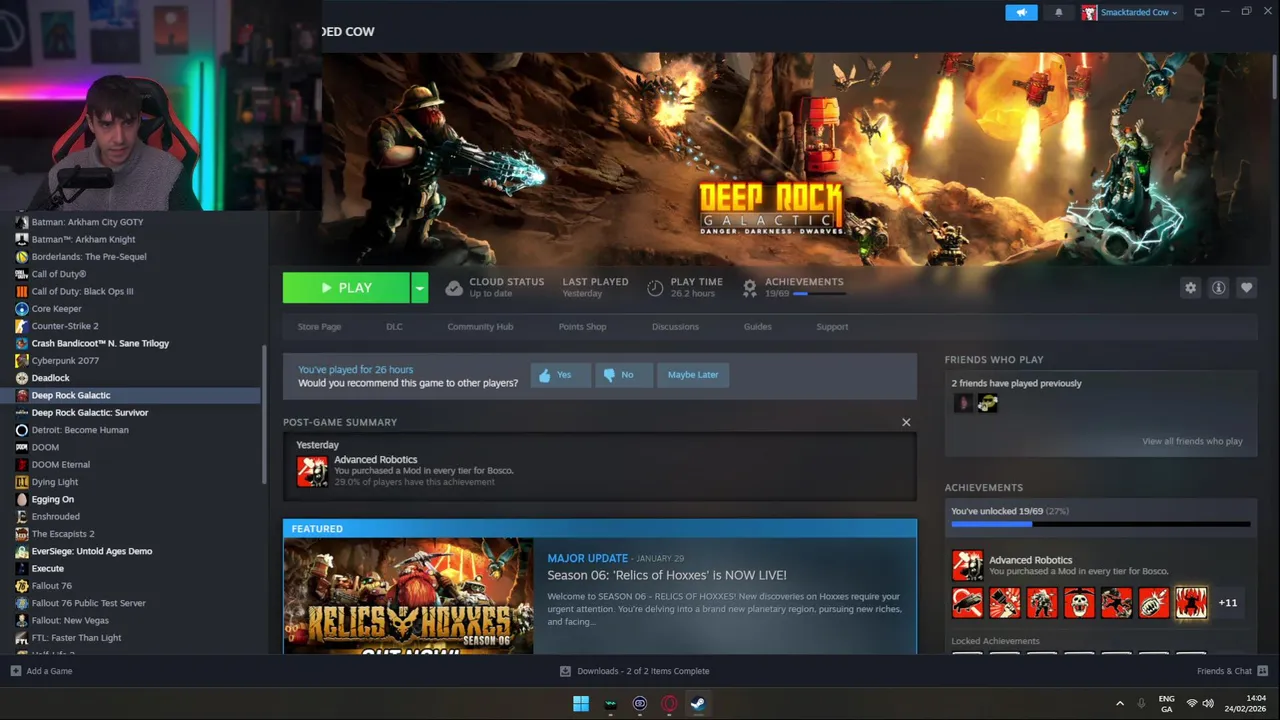Image resolution: width=1280 pixels, height=720 pixels.
Task: Select Batman: Arkham Knight in library list
Action: click(x=83, y=240)
